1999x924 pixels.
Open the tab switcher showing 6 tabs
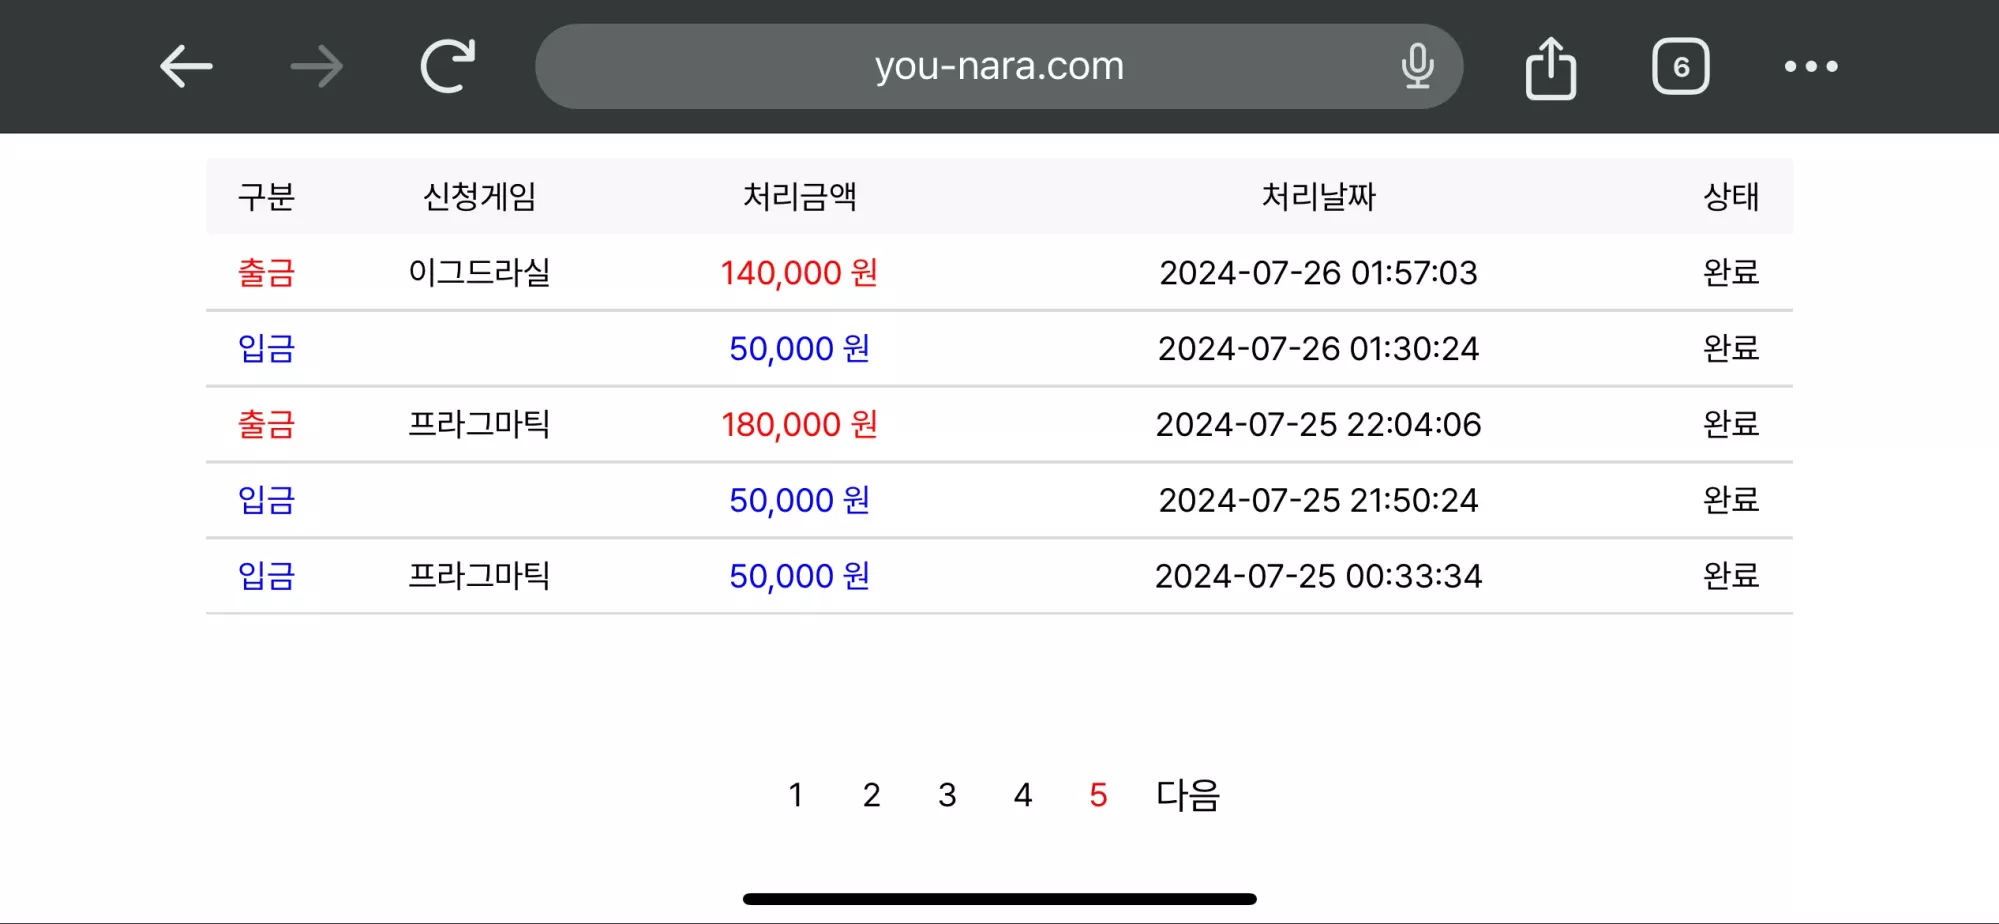[x=1681, y=67]
